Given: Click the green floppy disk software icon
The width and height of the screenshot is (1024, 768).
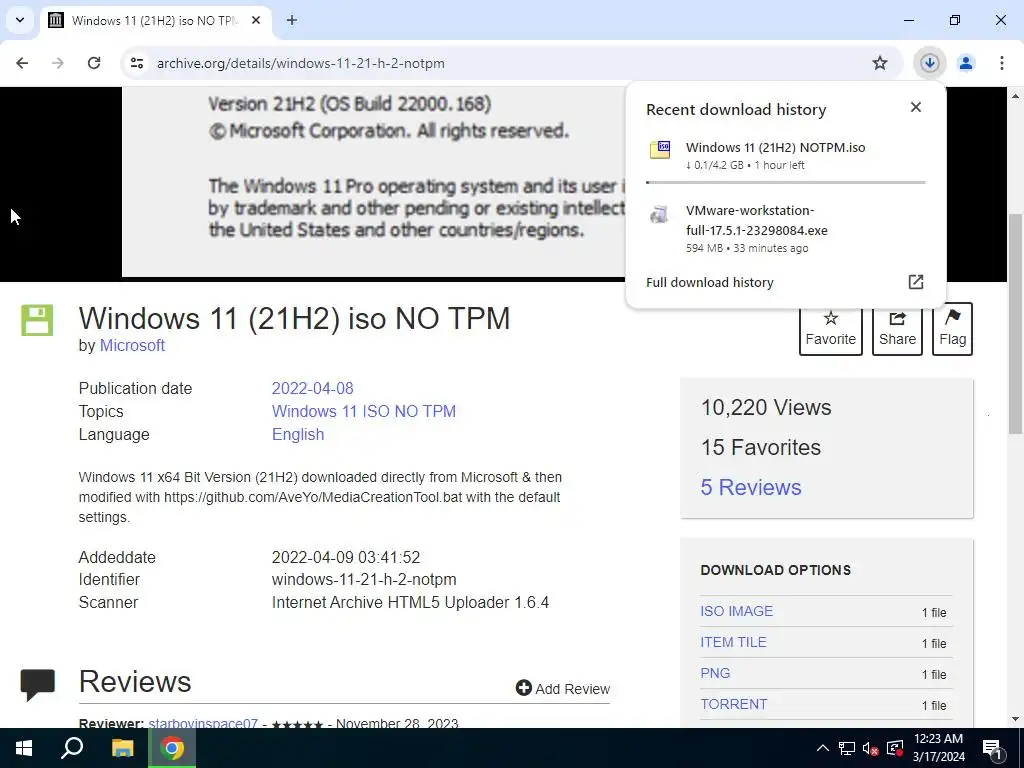Looking at the screenshot, I should (37, 320).
